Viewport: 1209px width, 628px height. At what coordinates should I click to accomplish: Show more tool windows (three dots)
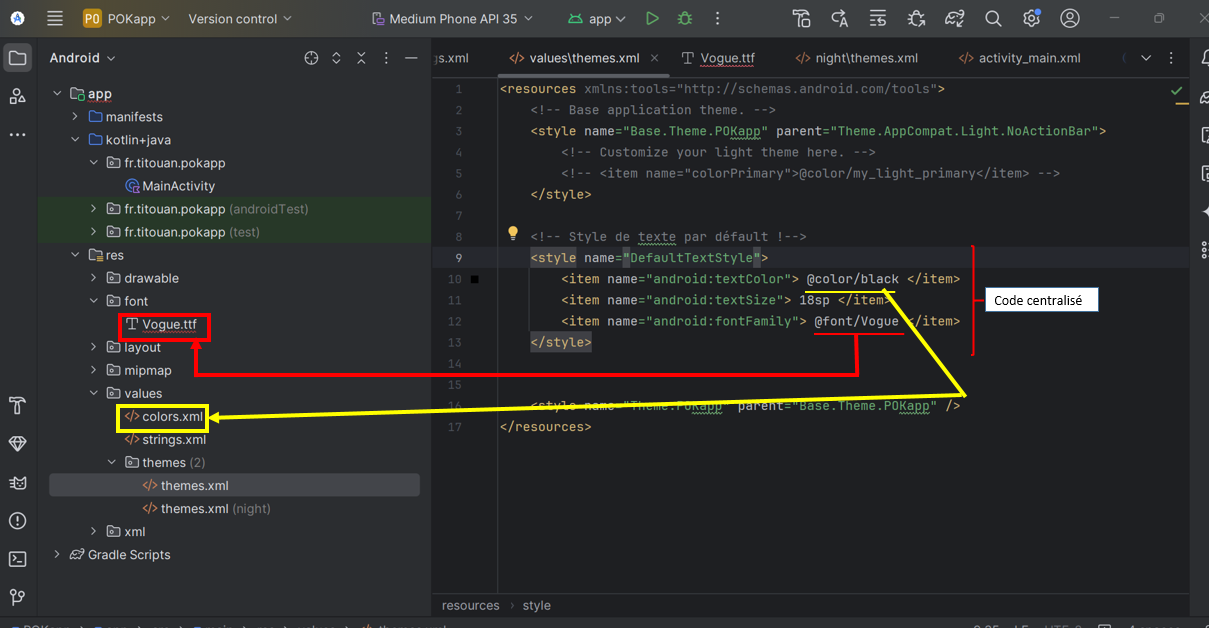17,134
